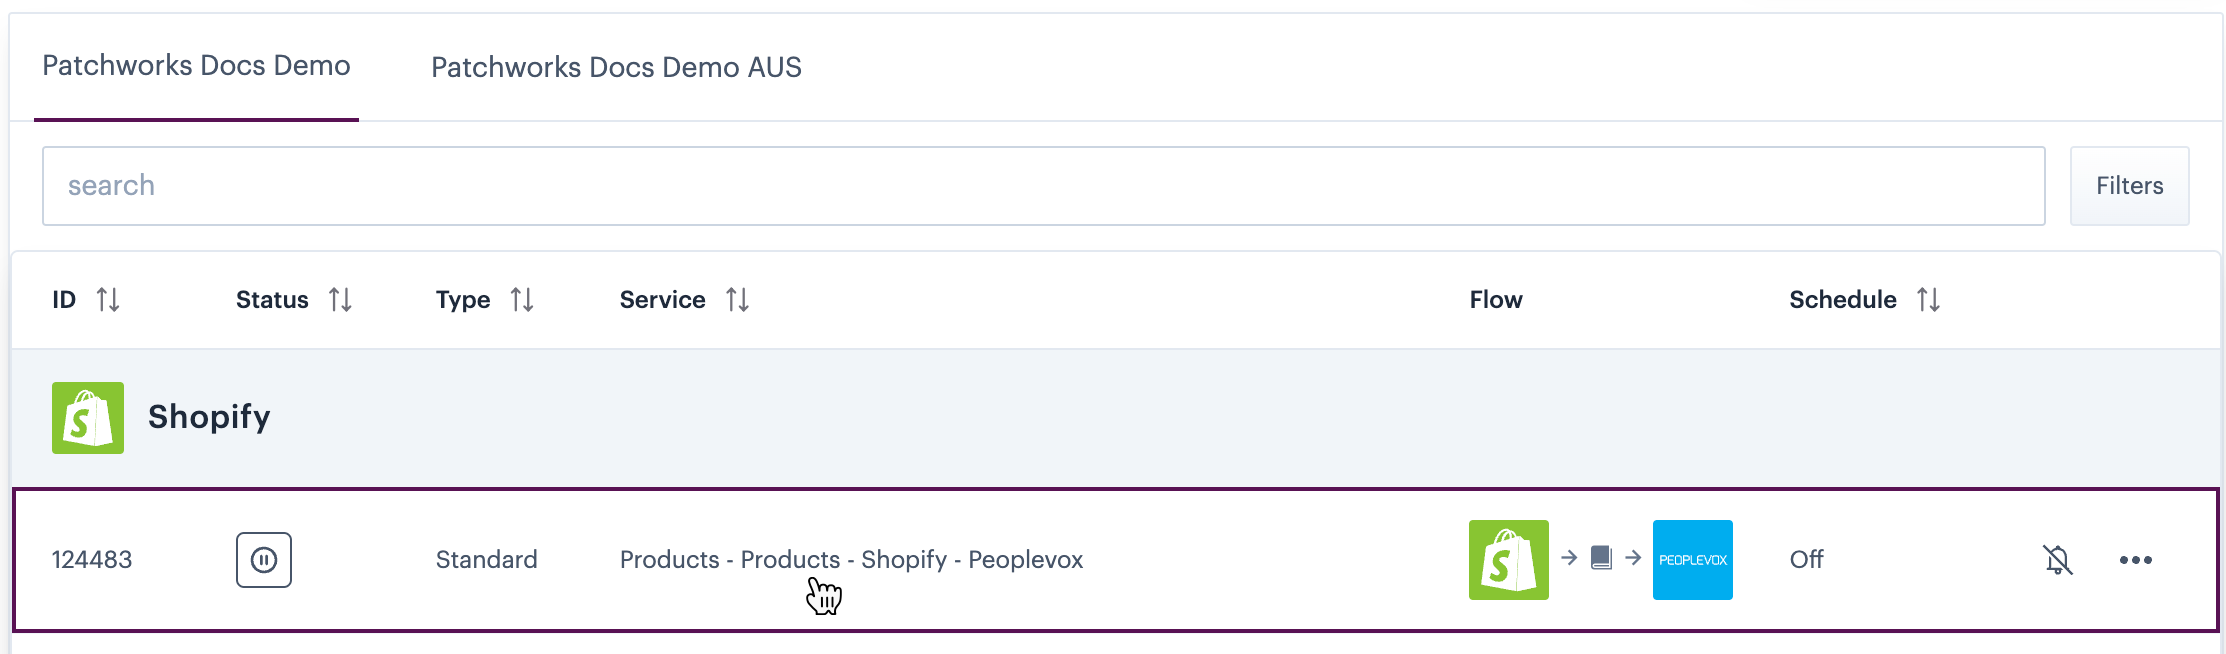2226x654 pixels.
Task: Toggle the muted notification bell icon
Action: (x=2057, y=560)
